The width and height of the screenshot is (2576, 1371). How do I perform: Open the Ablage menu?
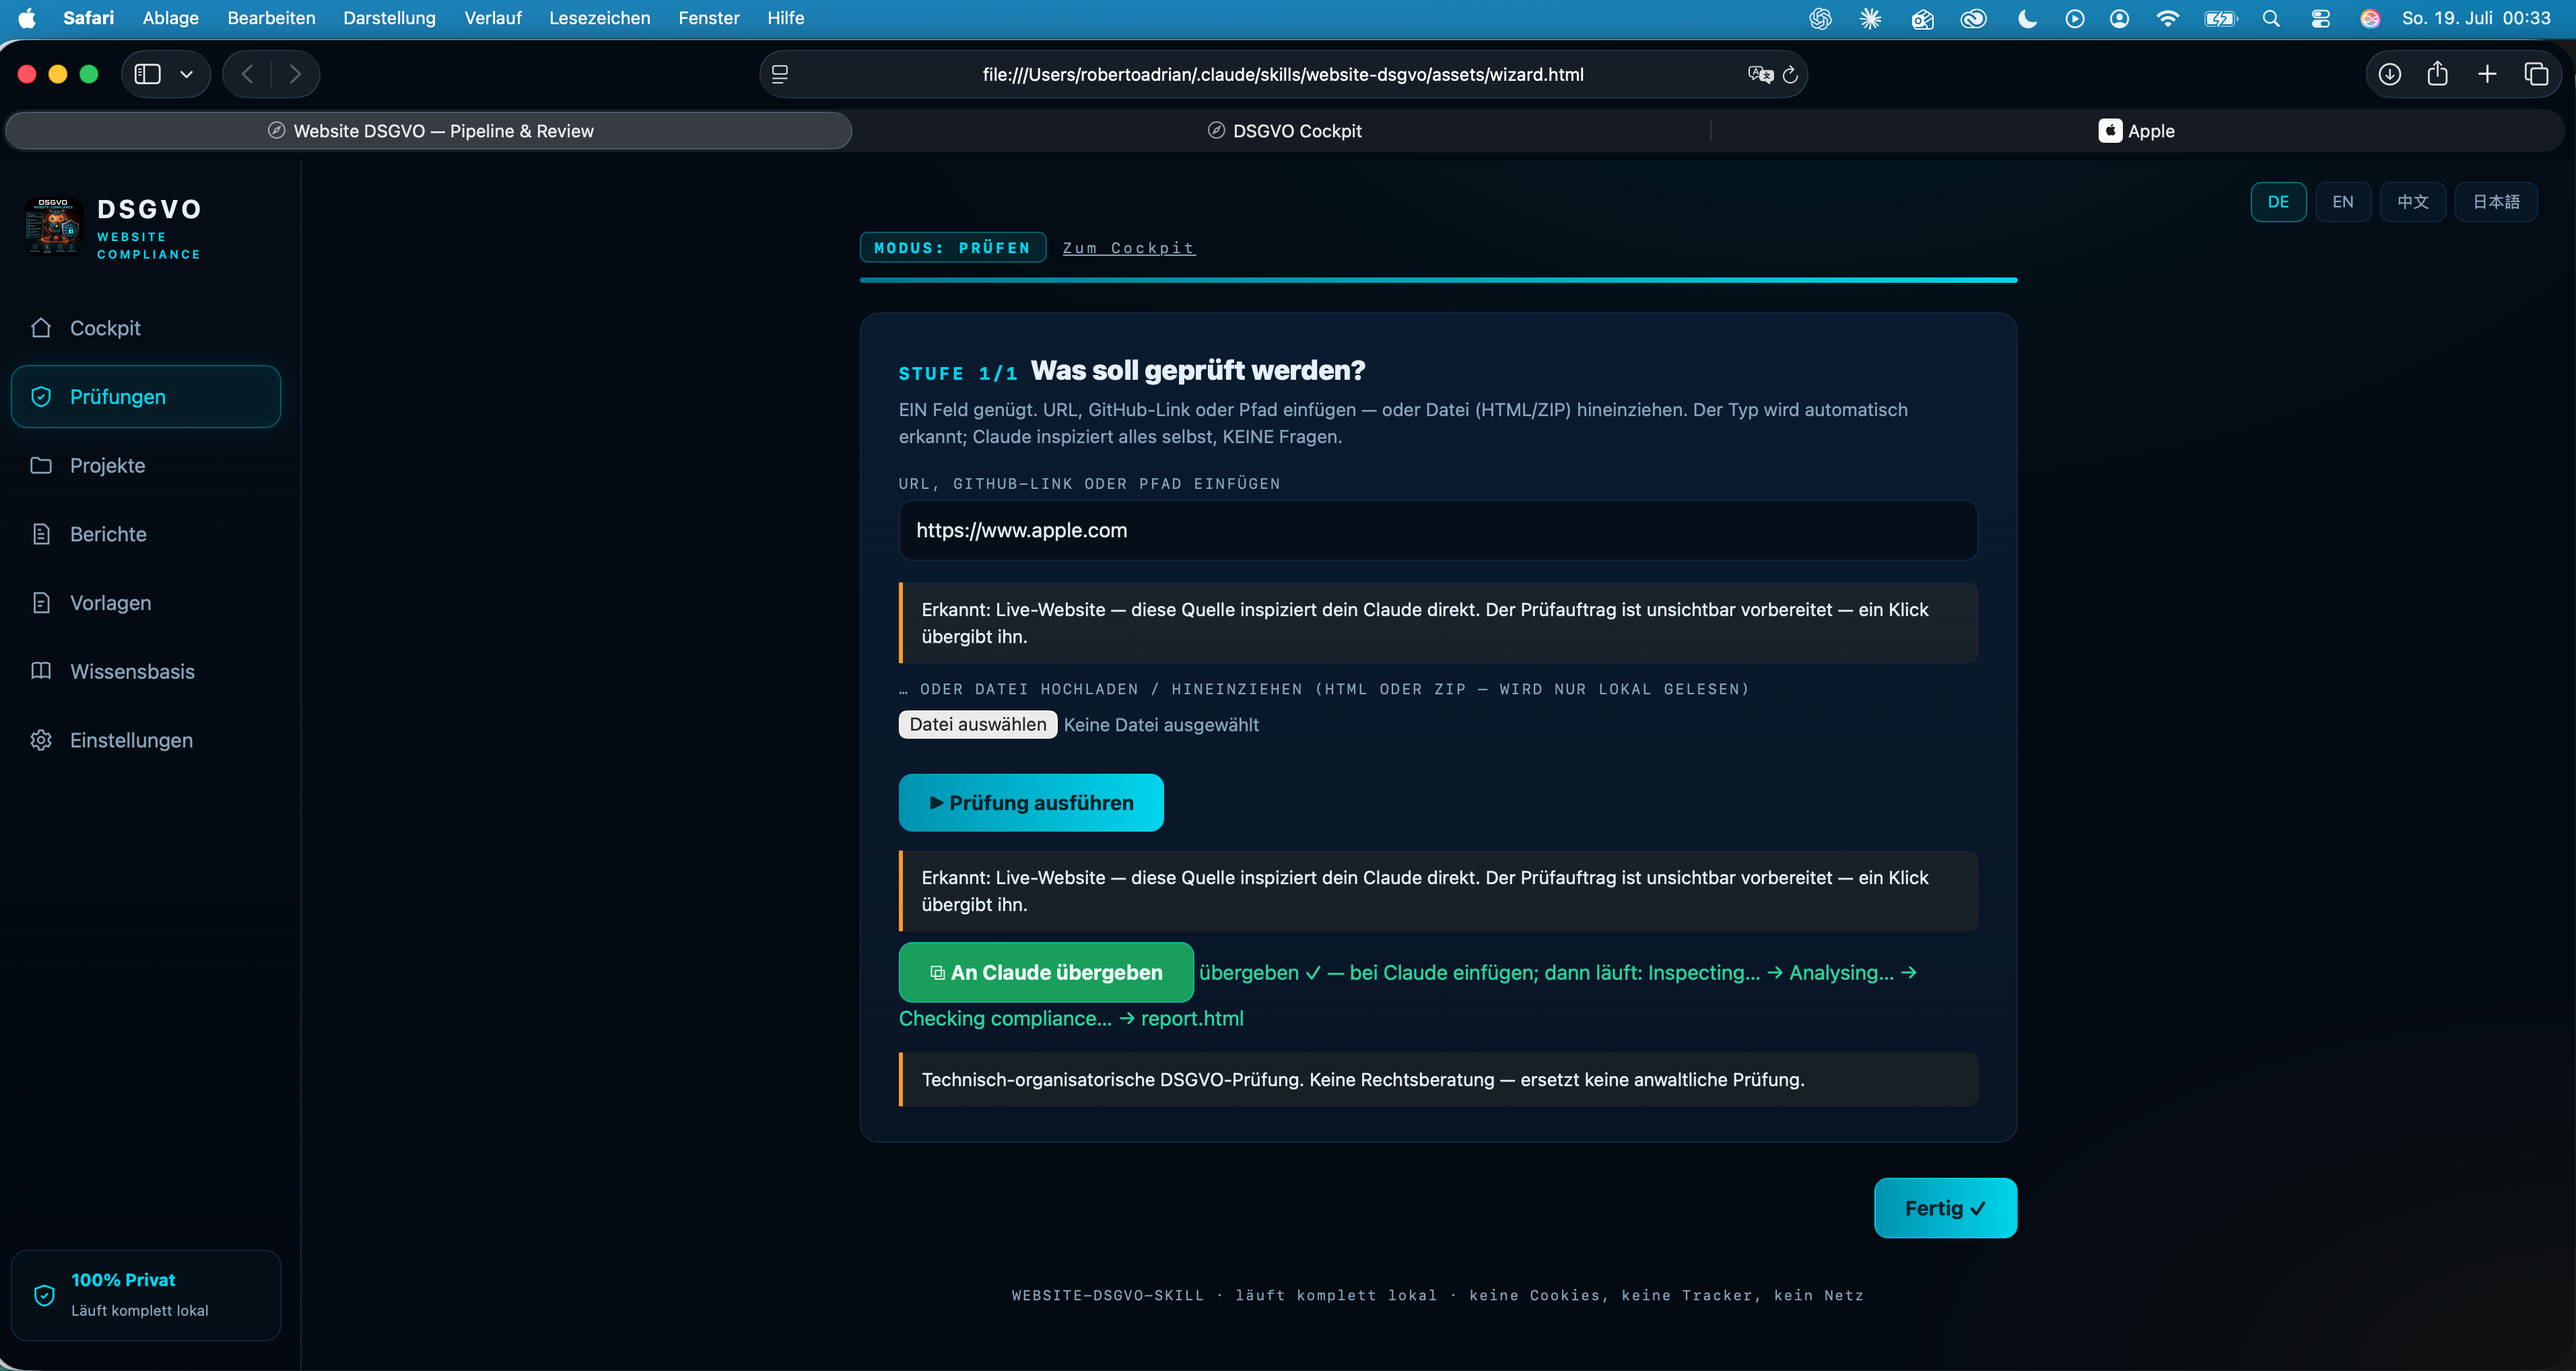pos(170,18)
